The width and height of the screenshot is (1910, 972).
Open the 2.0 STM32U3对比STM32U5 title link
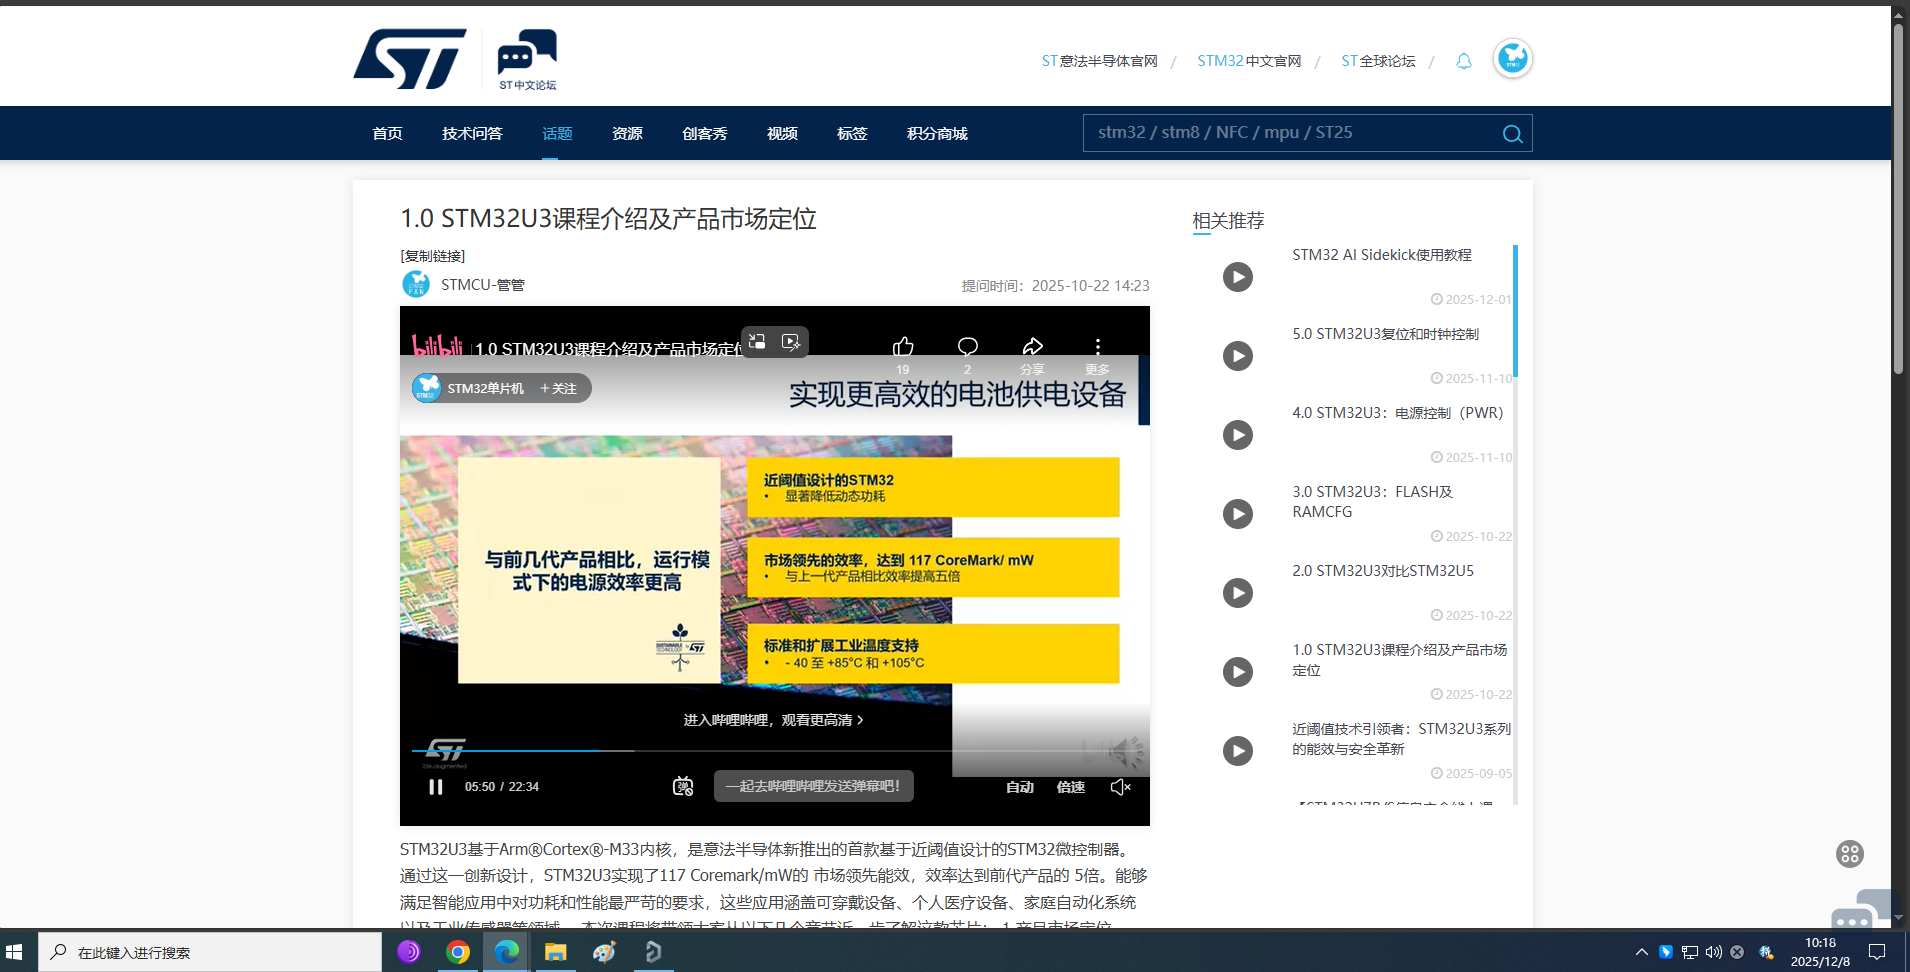click(1383, 571)
